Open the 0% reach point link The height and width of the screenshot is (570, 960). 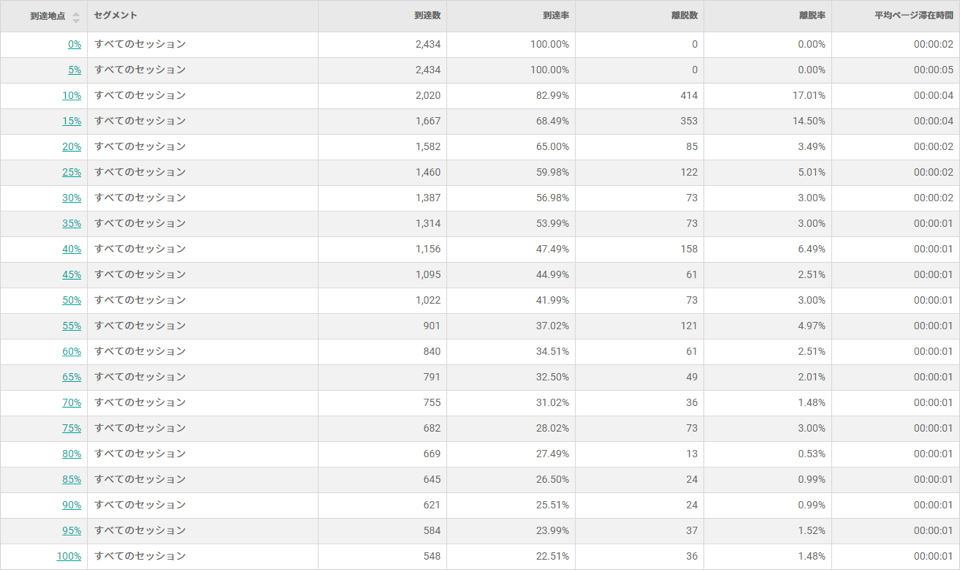[x=74, y=44]
